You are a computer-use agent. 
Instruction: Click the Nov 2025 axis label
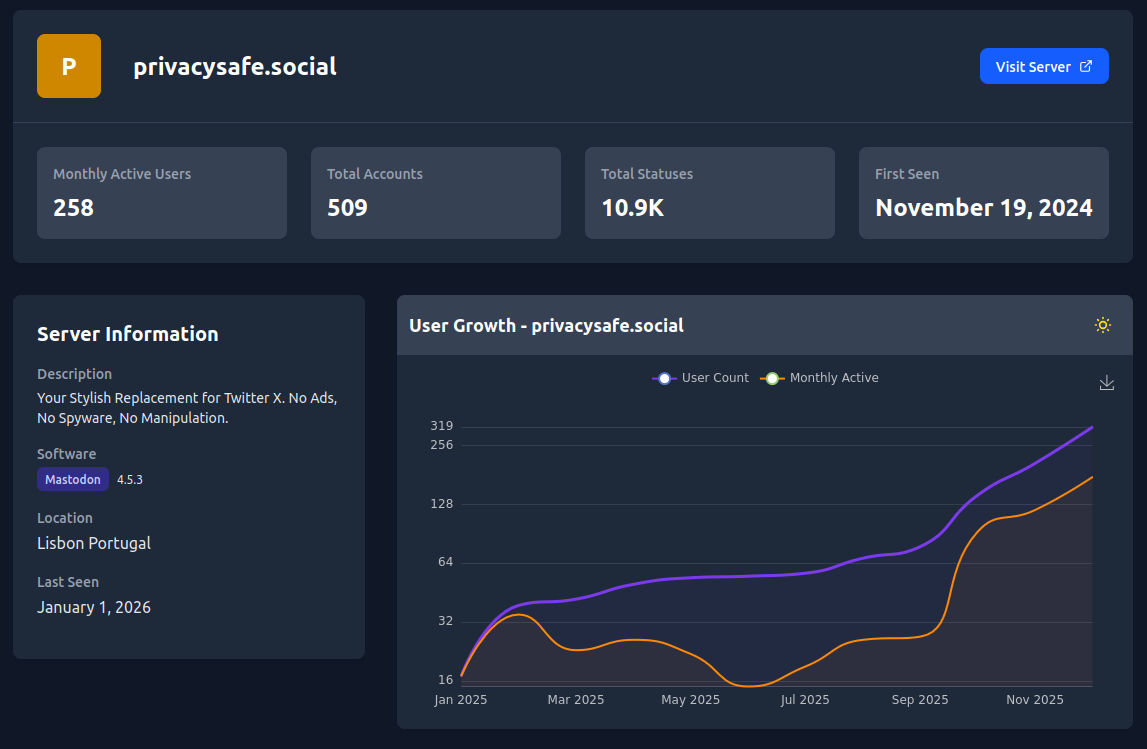(x=1035, y=700)
